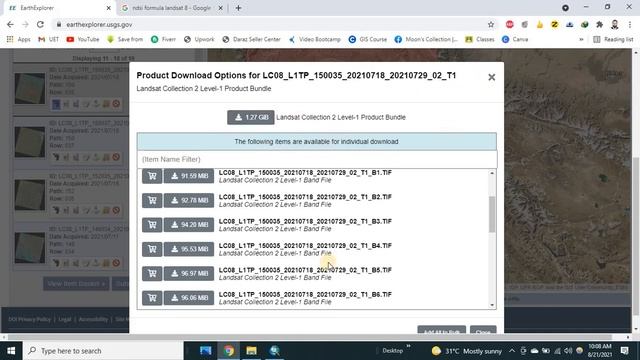Open the Chrome profile avatar
640x360 pixels.
coord(615,24)
